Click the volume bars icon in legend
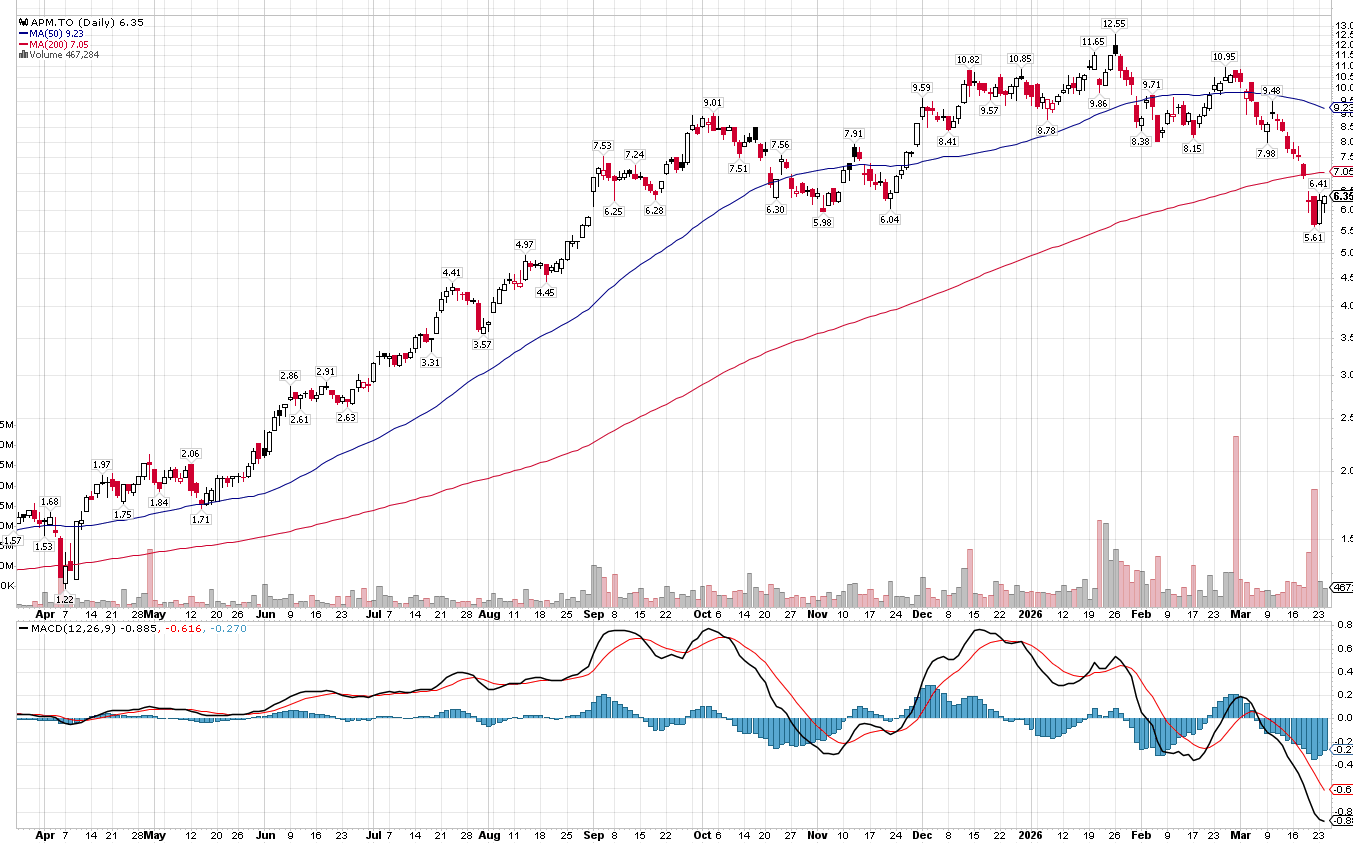 tap(23, 55)
